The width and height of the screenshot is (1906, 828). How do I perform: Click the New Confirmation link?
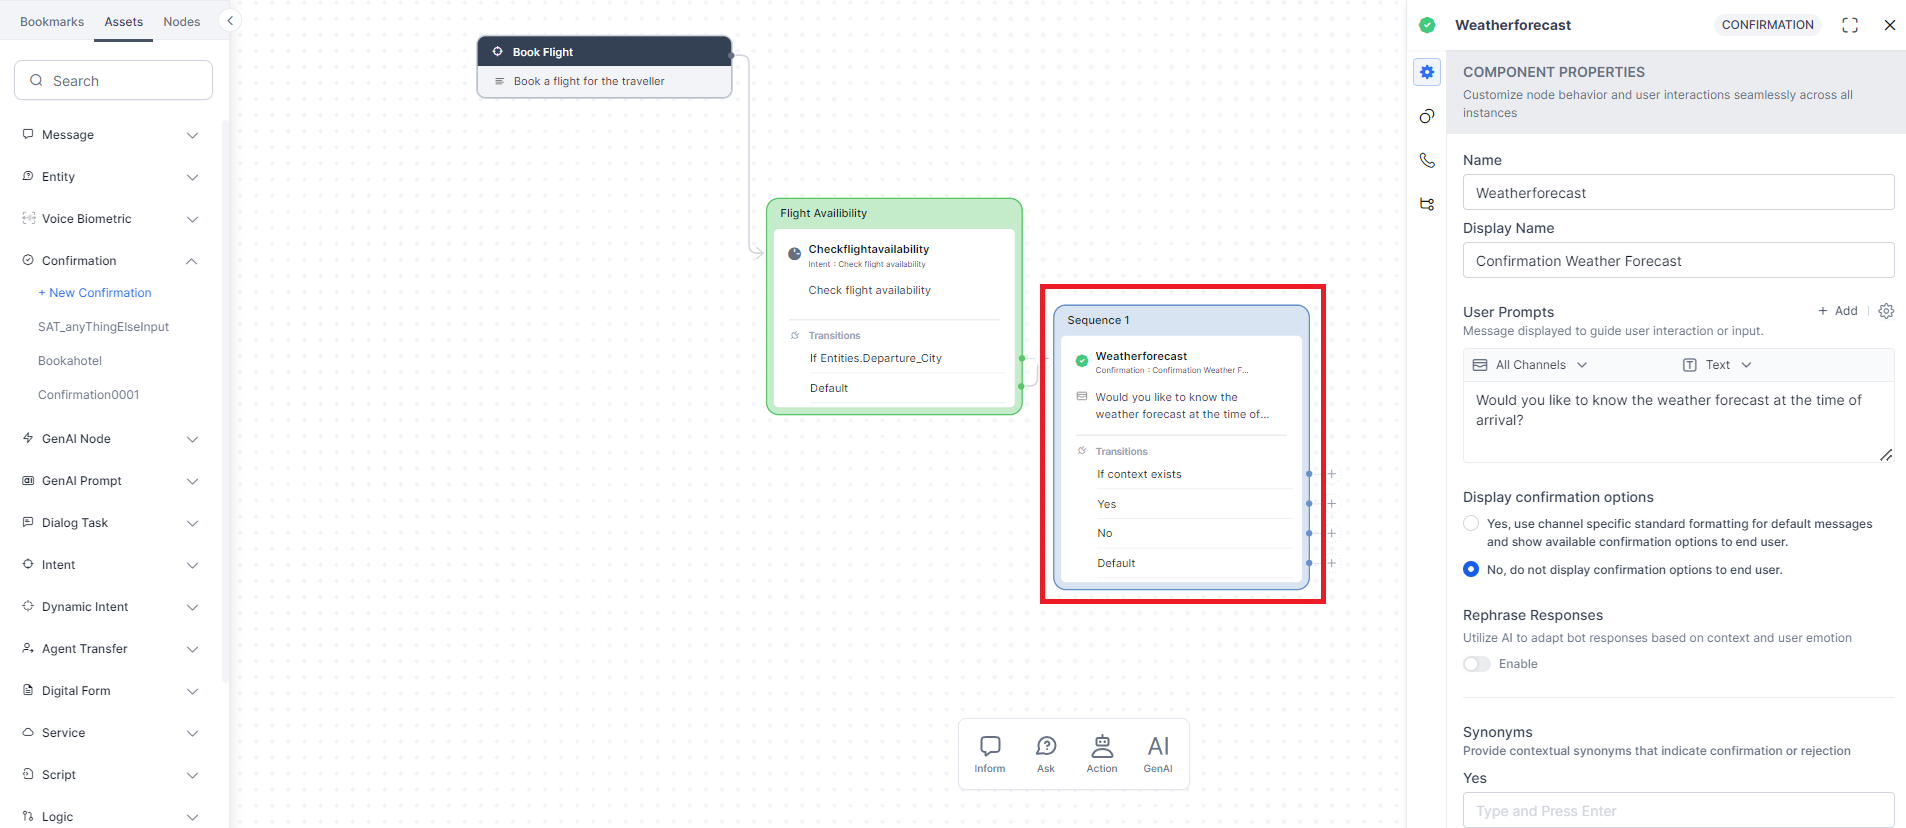point(95,293)
